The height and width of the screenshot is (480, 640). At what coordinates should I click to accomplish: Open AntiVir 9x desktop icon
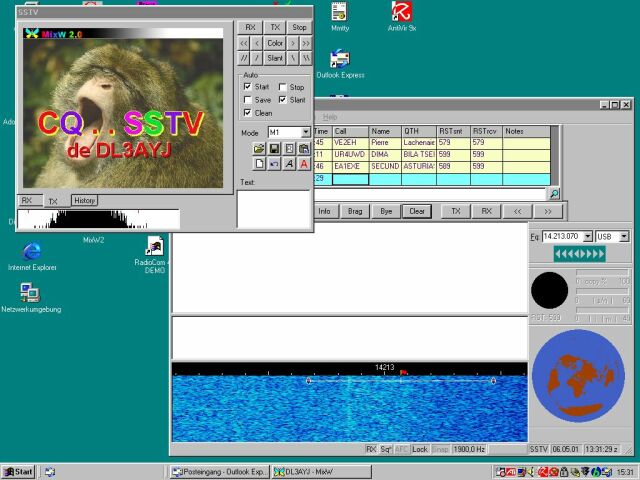[402, 16]
